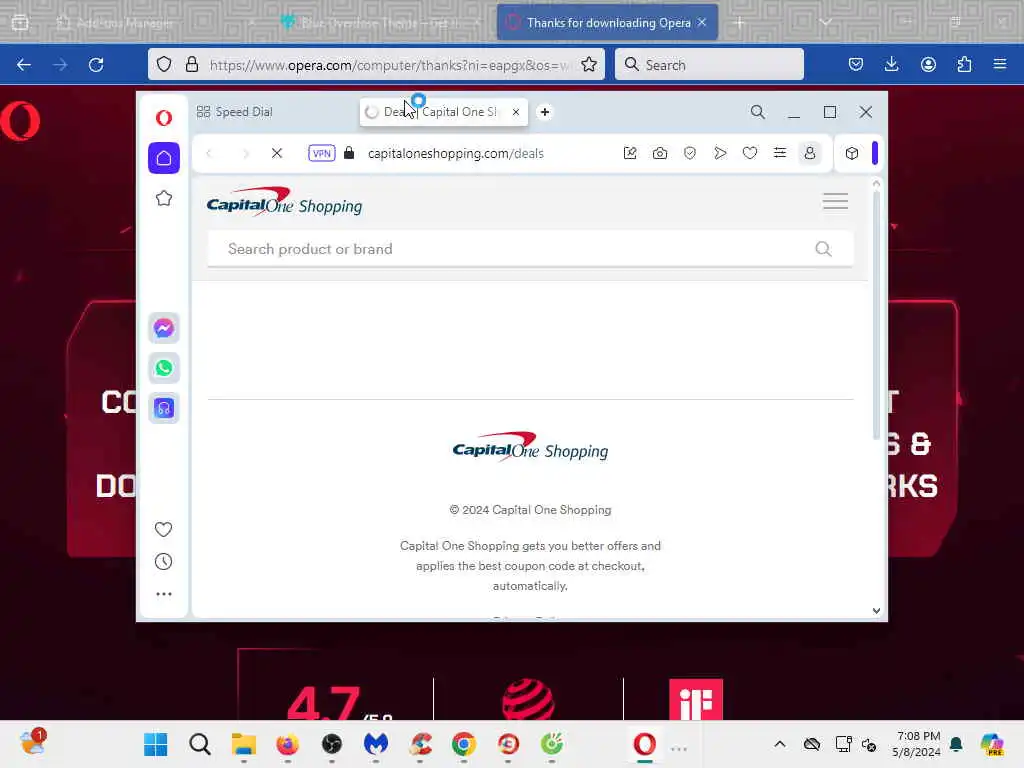Take a snapshot with Opera camera icon
The image size is (1024, 768).
(660, 153)
